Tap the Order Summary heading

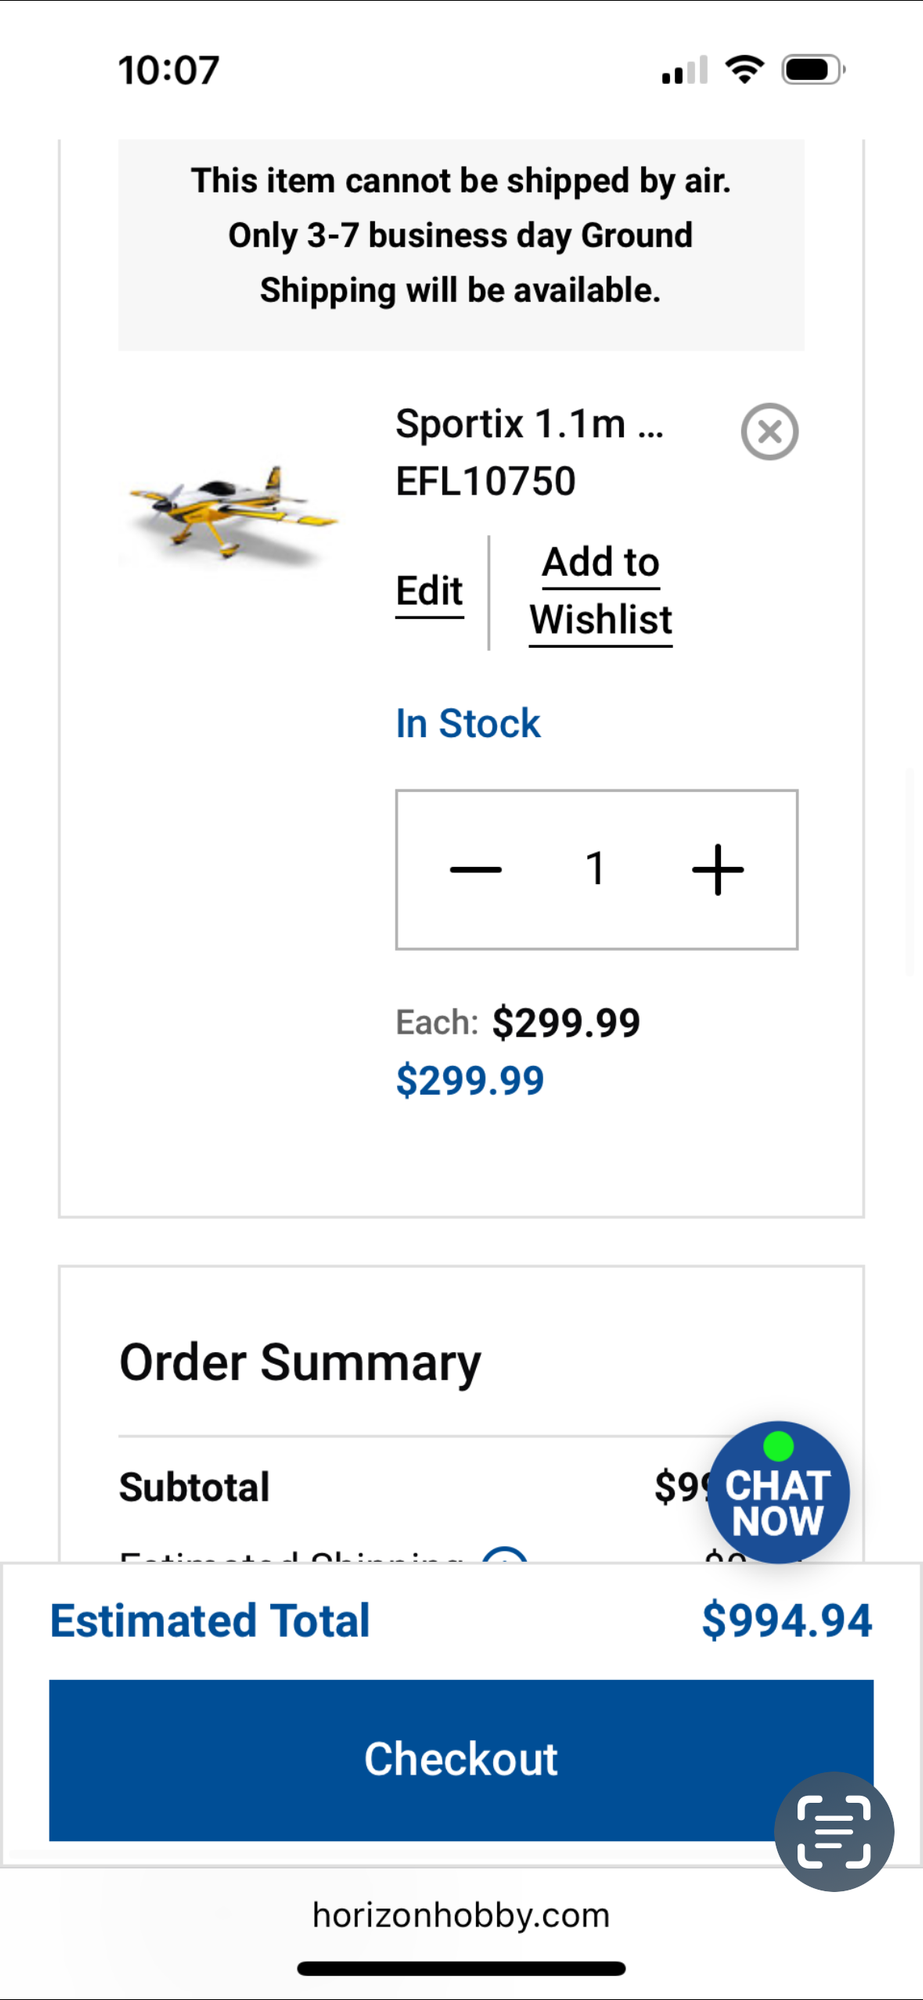300,1362
